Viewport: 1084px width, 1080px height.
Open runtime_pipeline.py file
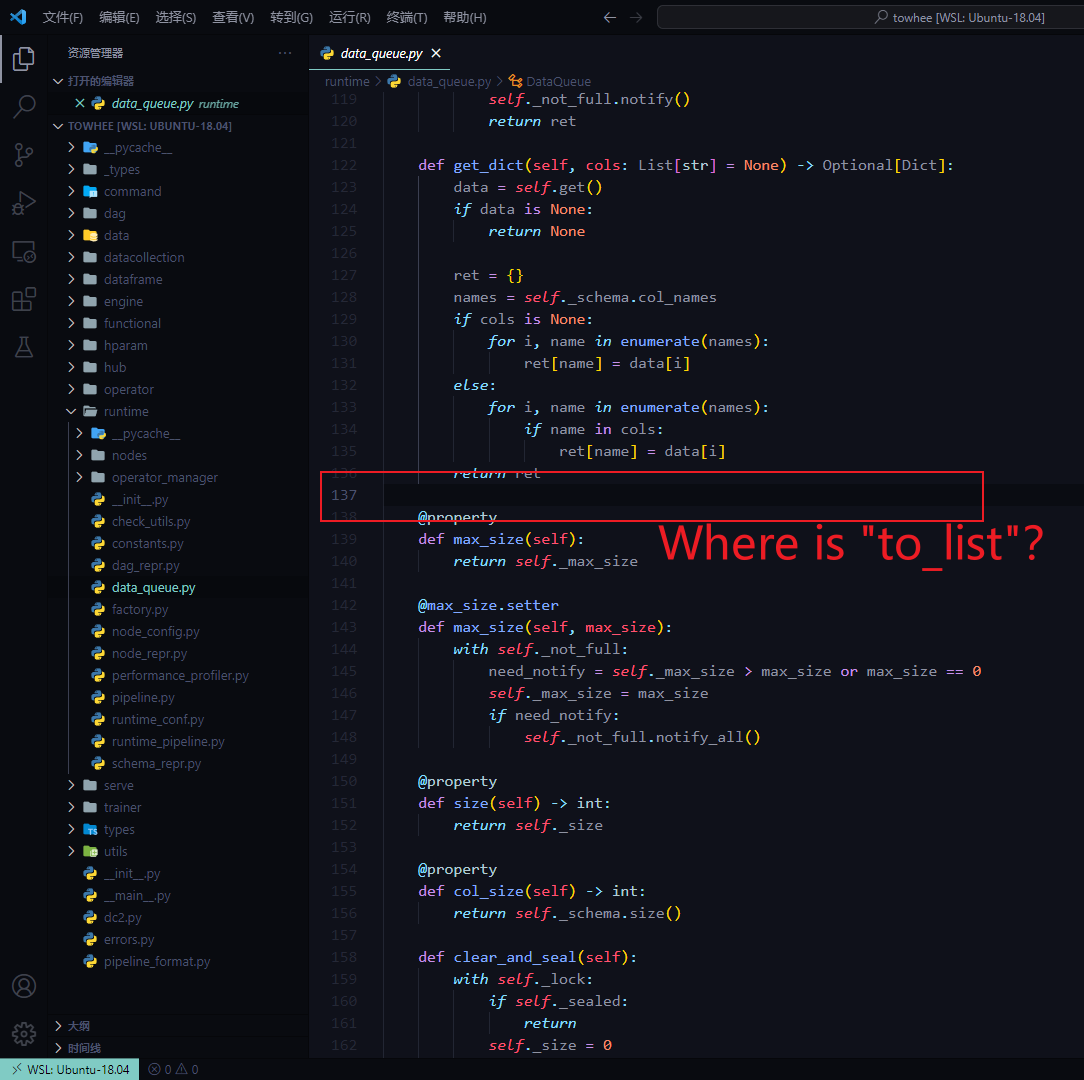(168, 742)
